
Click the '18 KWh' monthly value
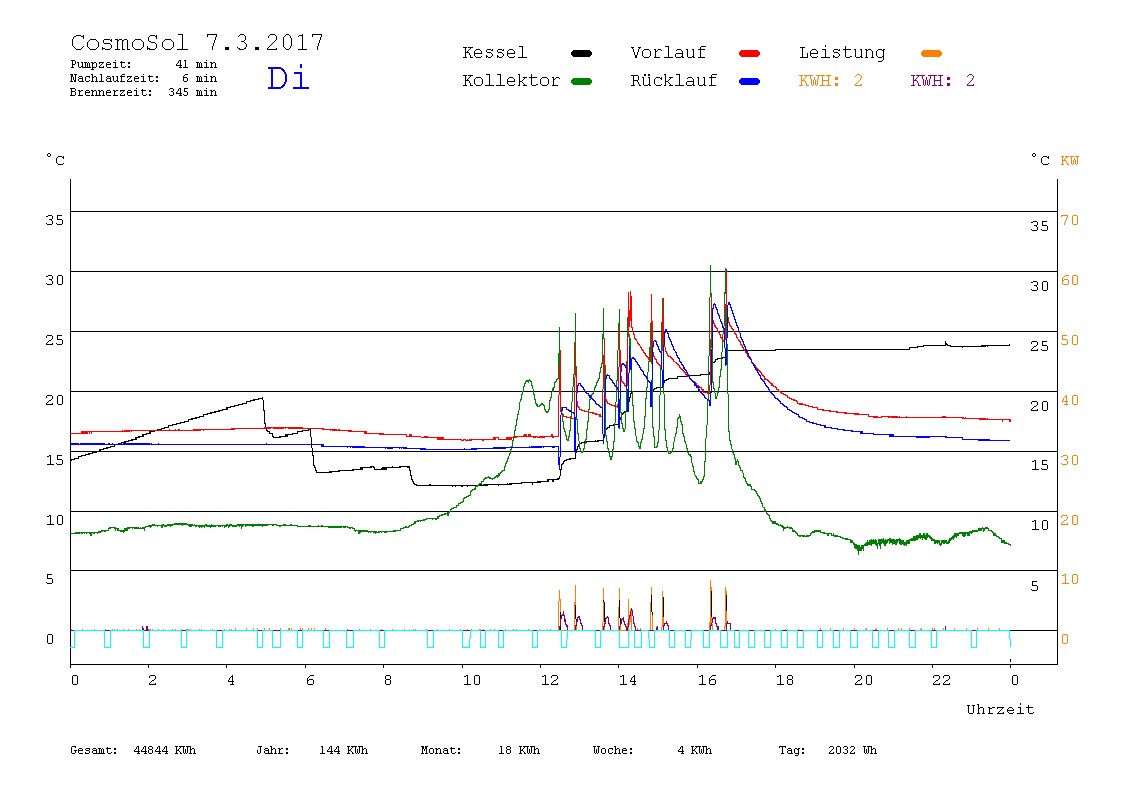point(519,750)
